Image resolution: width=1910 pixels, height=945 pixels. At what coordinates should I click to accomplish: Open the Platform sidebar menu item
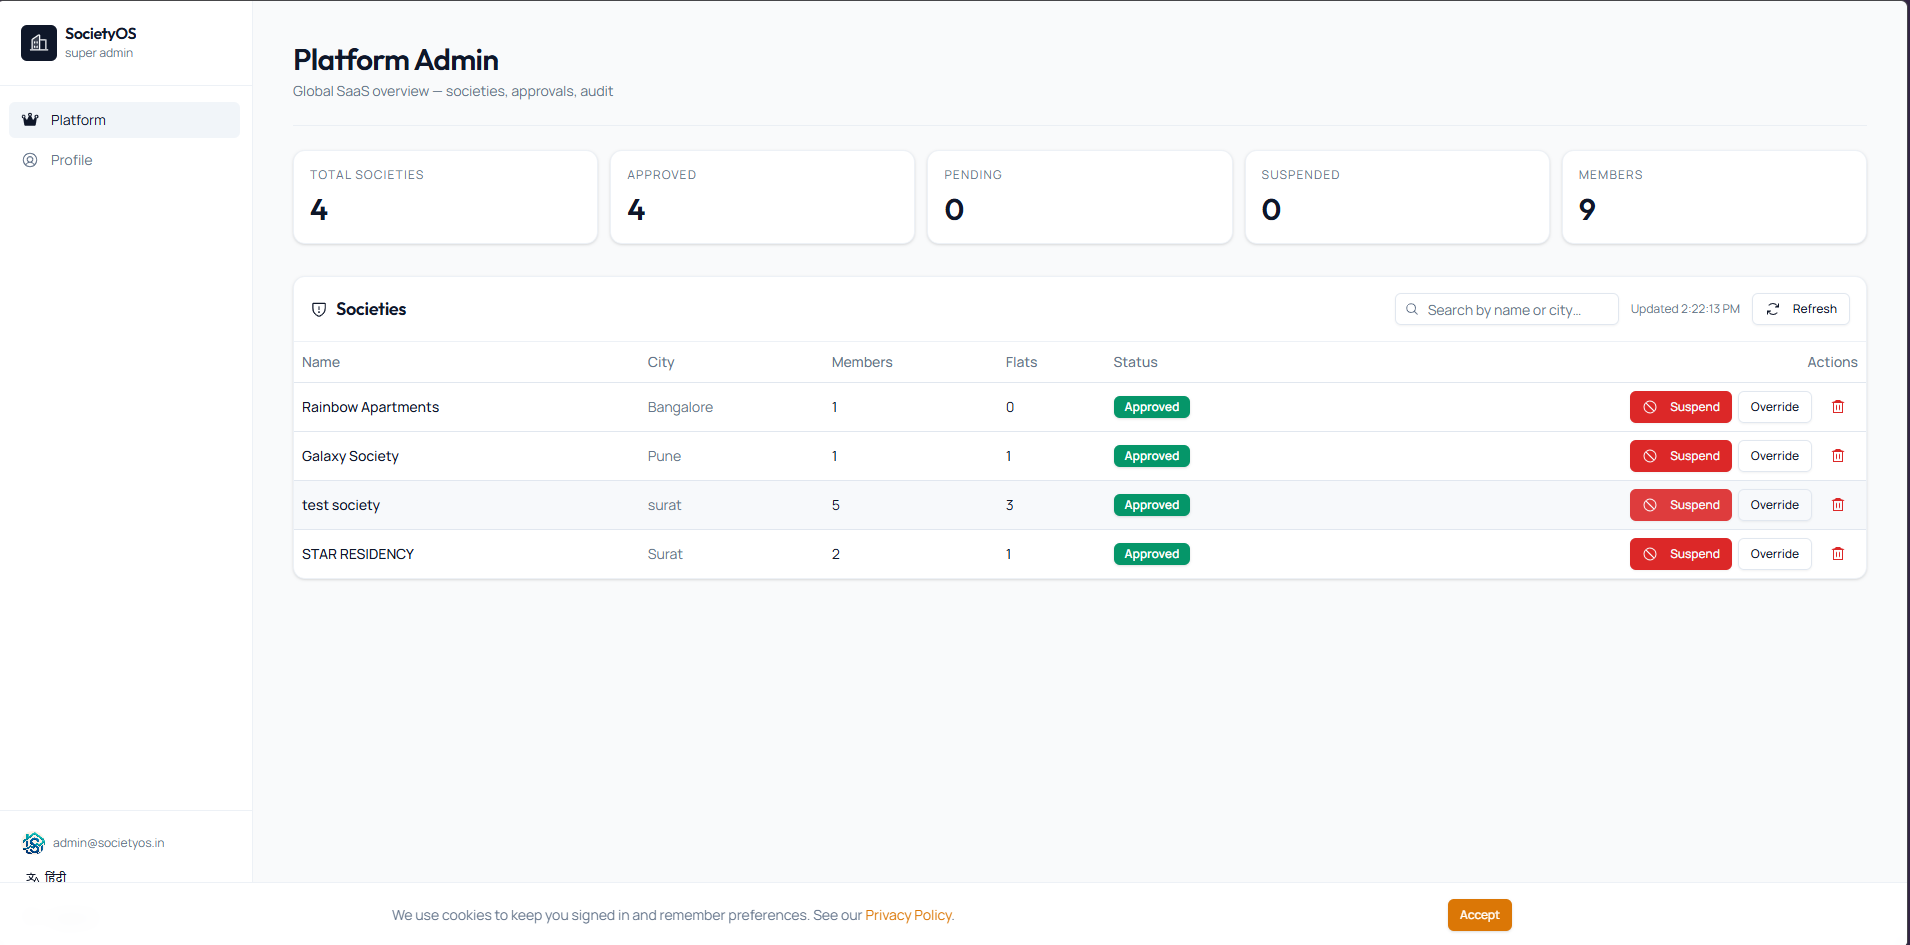click(x=125, y=120)
